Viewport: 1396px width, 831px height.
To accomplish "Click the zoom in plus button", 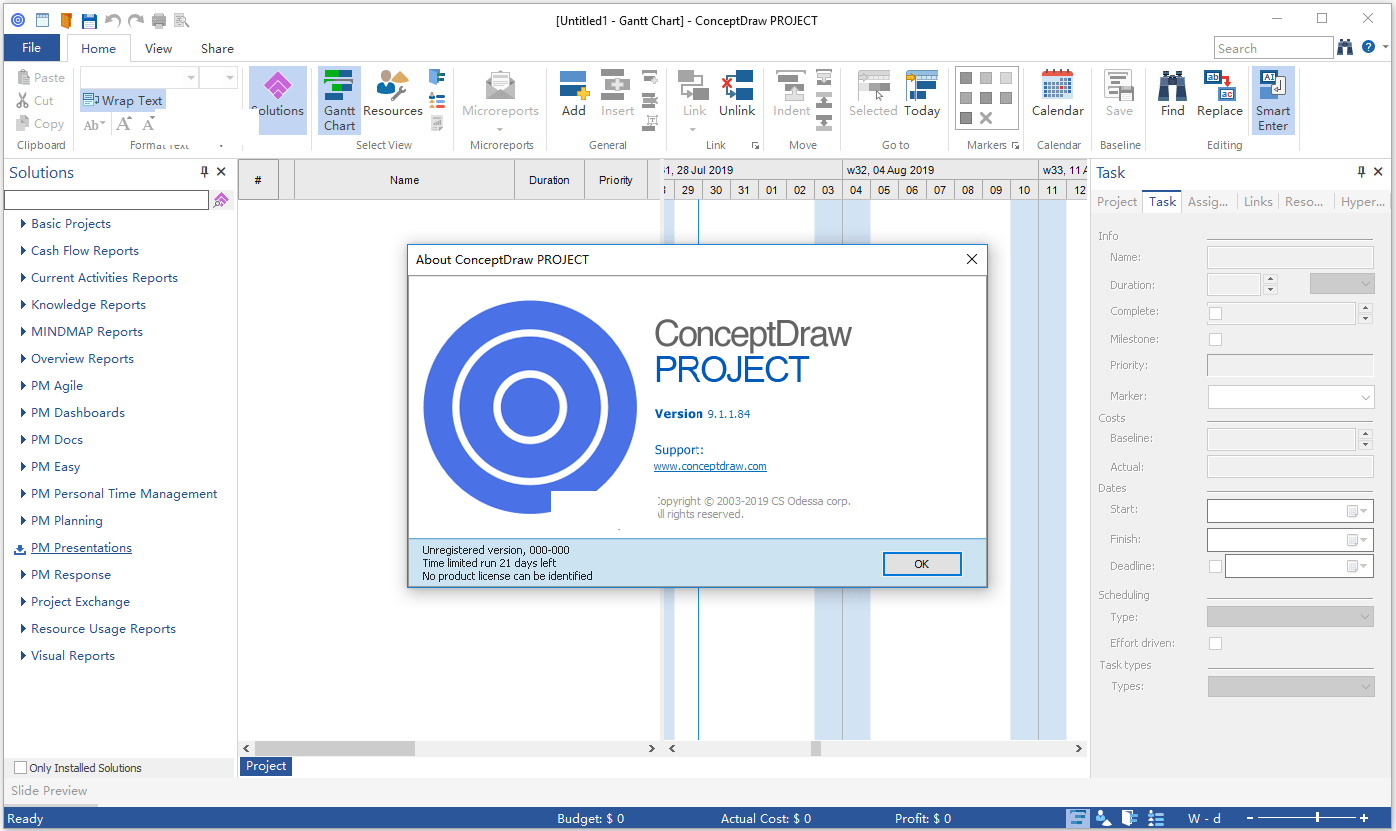I will tap(1364, 818).
